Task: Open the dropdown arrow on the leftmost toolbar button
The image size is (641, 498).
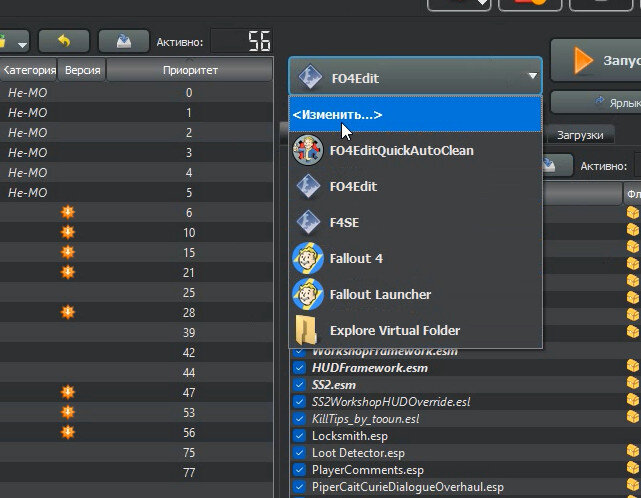Action: 22,44
